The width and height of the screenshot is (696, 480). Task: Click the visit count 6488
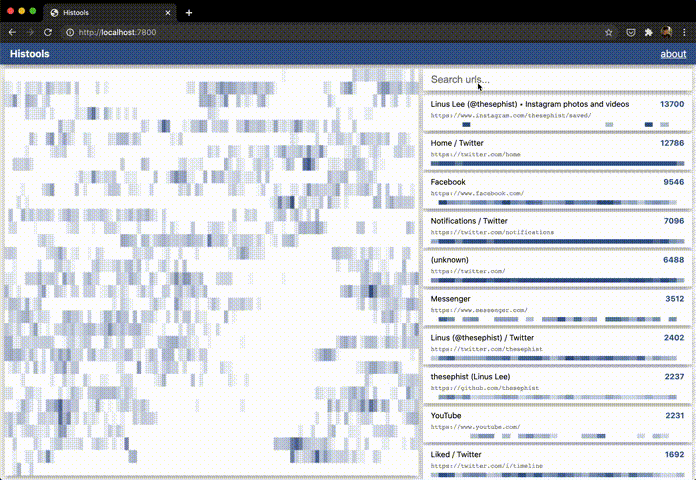pyautogui.click(x=673, y=260)
